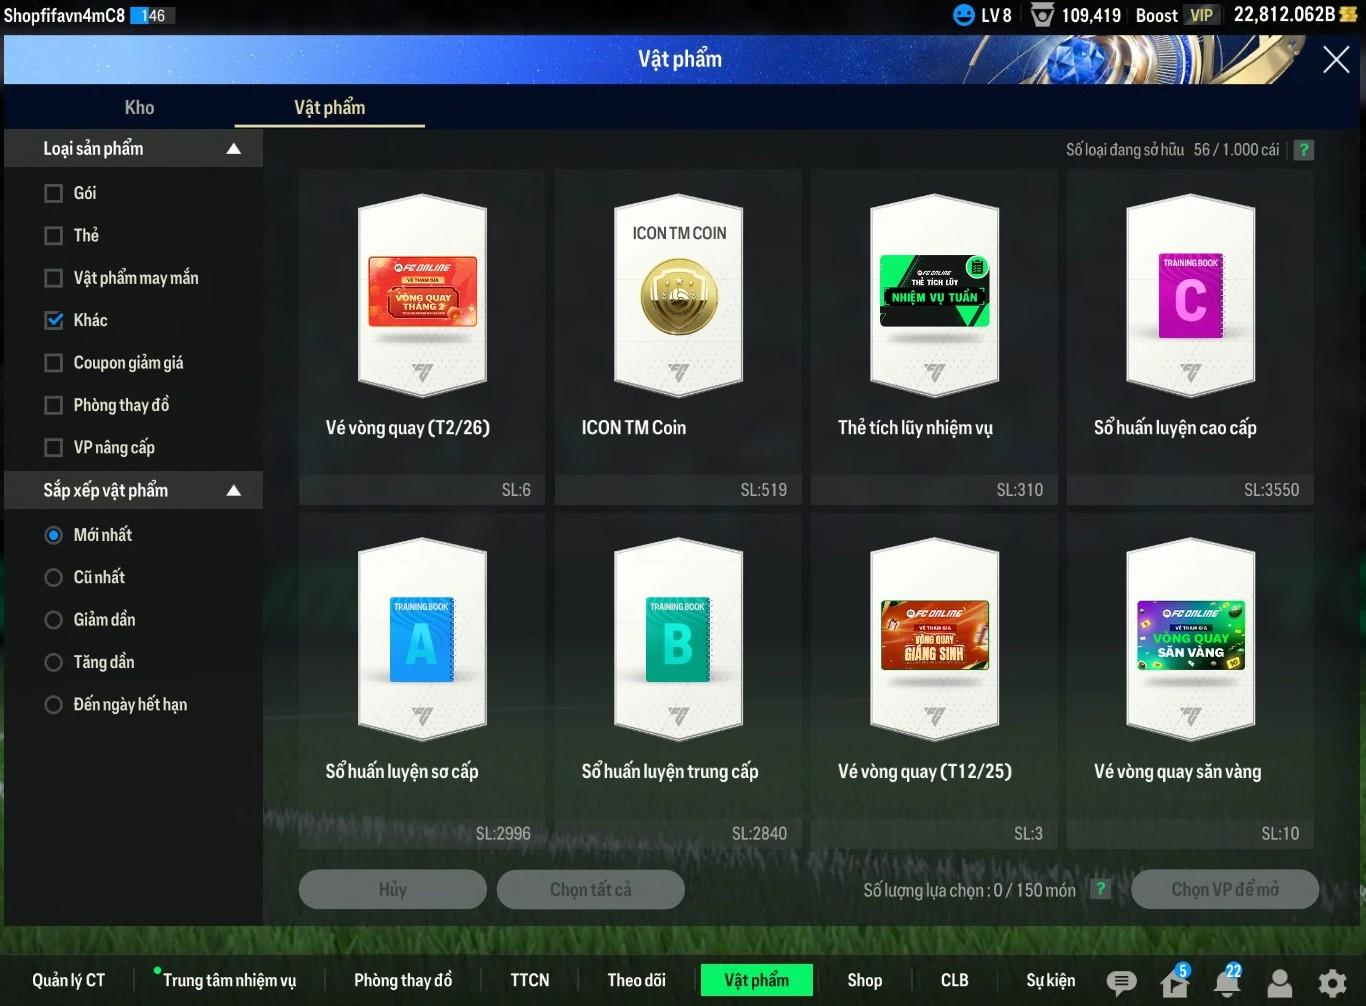Open the settings gear icon
Screen dimensions: 1366x1006
tap(1332, 982)
